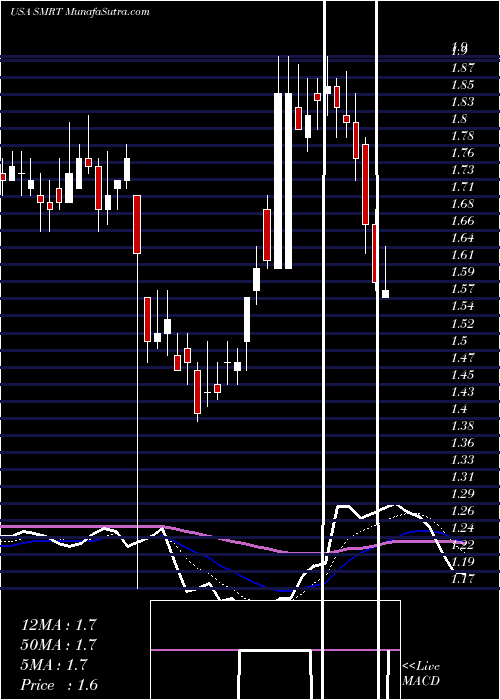Image resolution: width=500 pixels, height=700 pixels.
Task: Select the 1.24 price axis label
Action: 465,527
